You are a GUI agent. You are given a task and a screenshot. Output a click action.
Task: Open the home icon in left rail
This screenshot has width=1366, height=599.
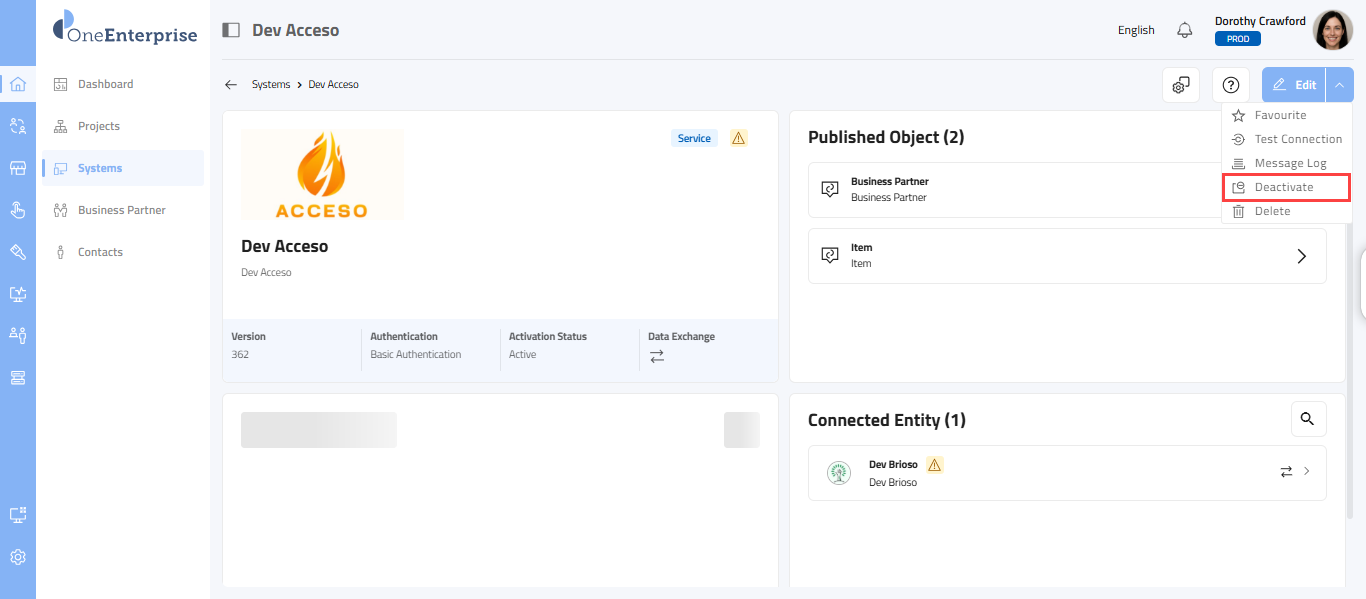coord(18,84)
